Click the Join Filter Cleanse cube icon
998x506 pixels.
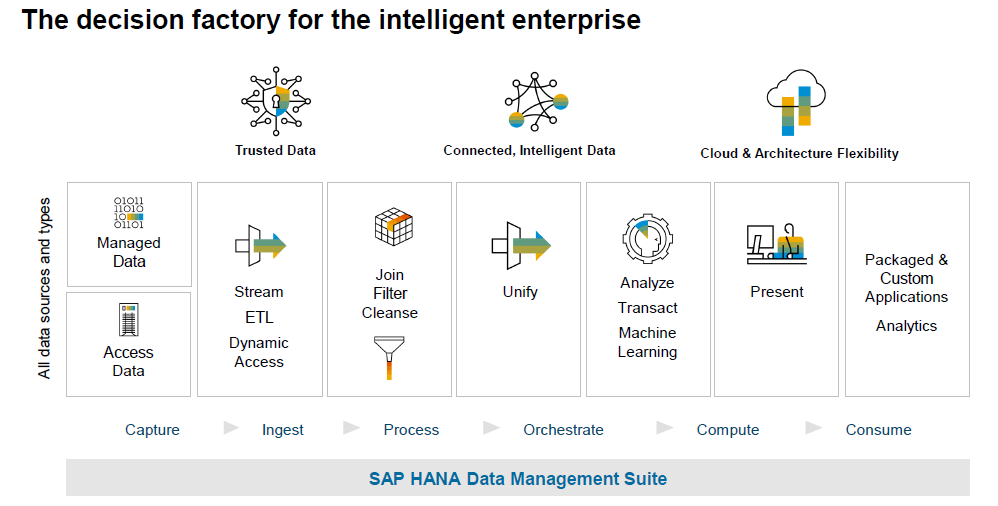click(x=390, y=227)
